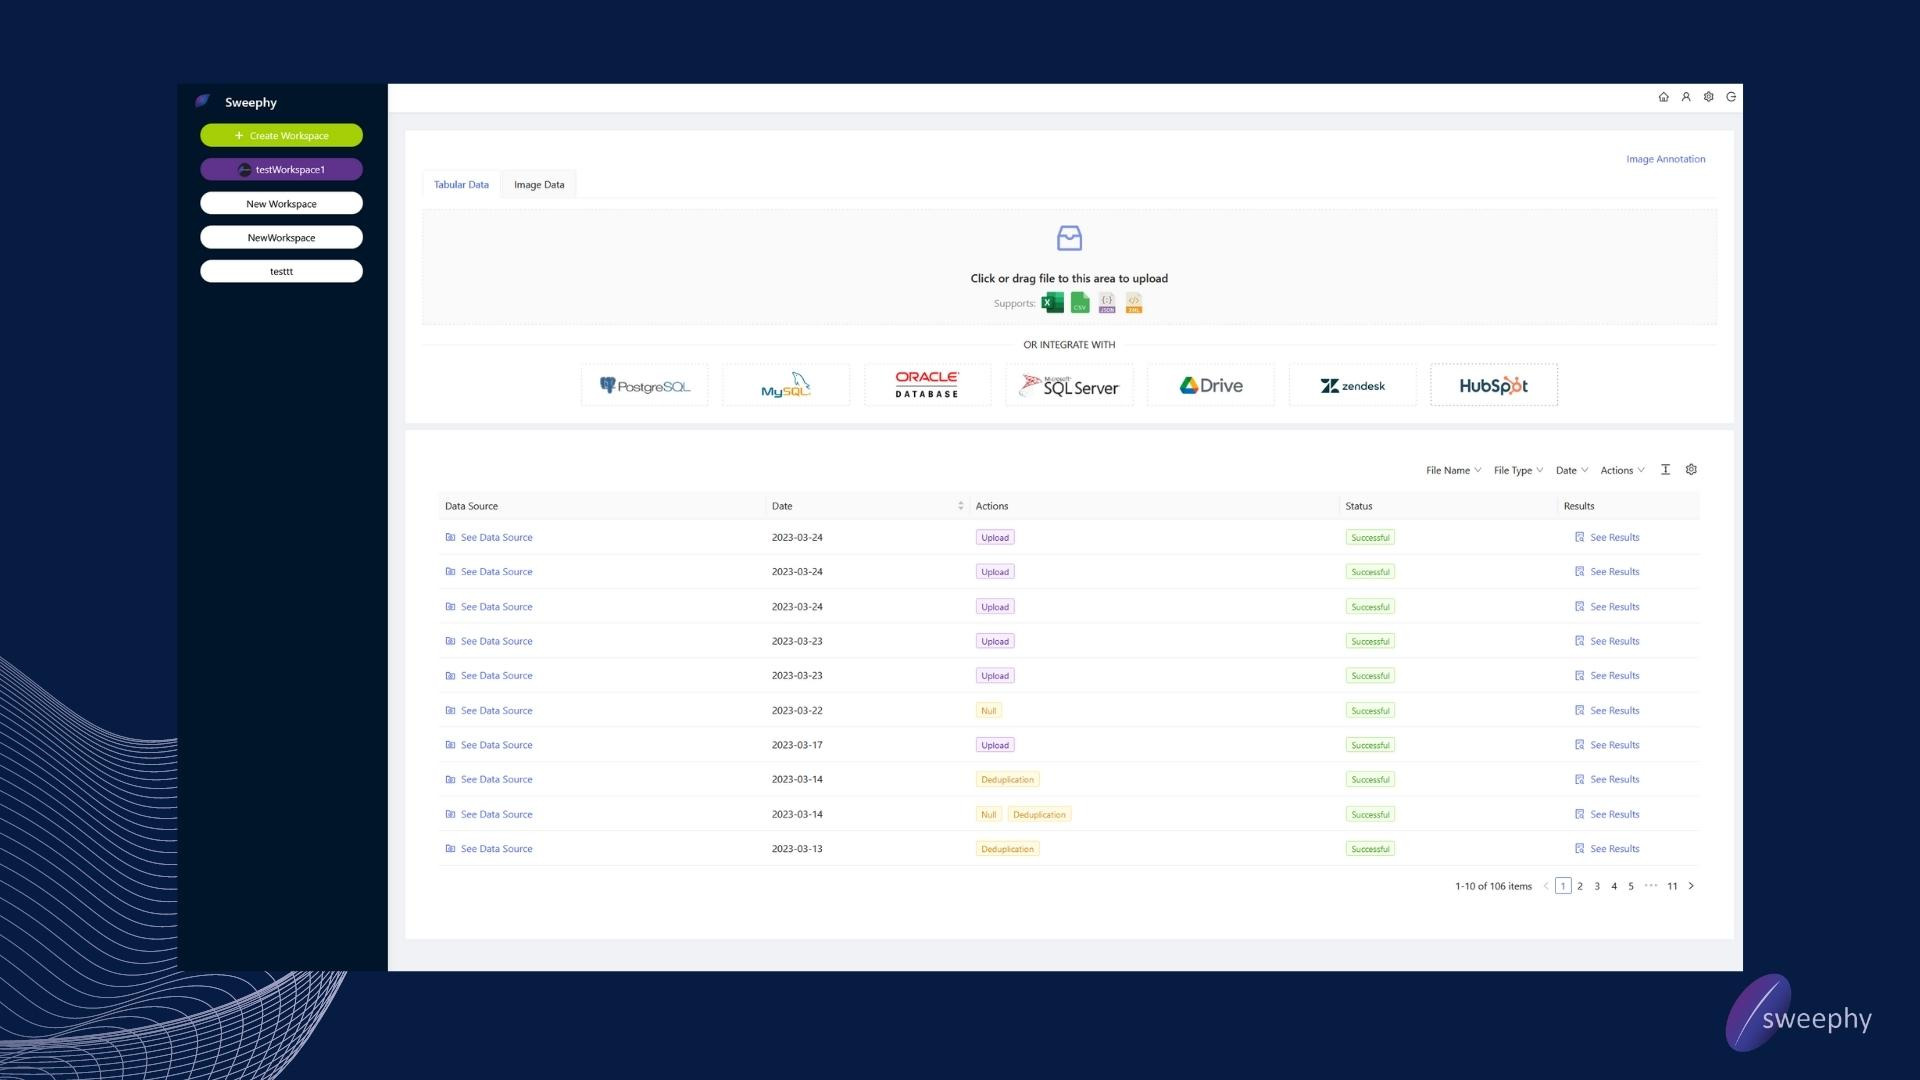Open the user profile icon

click(x=1686, y=97)
